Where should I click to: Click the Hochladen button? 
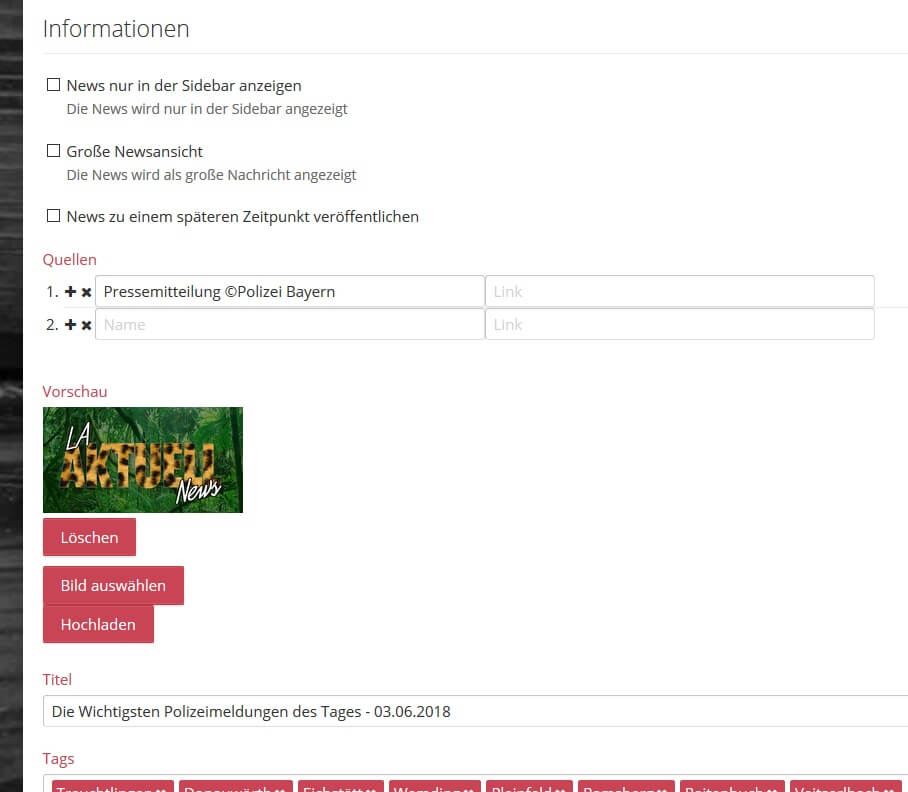pyautogui.click(x=98, y=624)
